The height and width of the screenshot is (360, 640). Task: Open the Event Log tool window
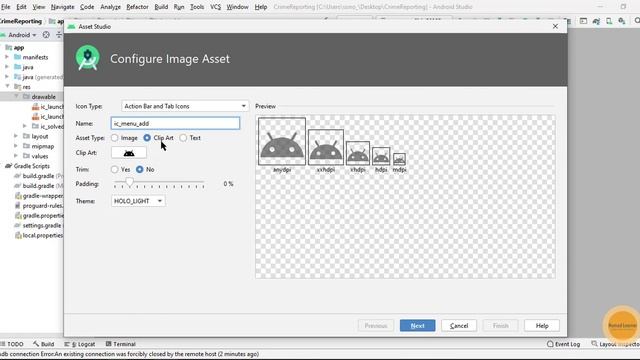pyautogui.click(x=563, y=344)
